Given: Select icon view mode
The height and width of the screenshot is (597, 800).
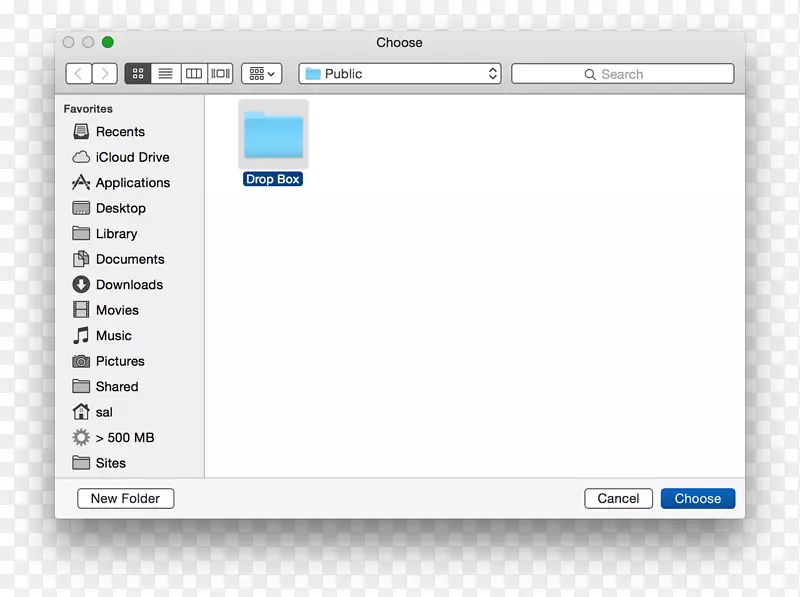Looking at the screenshot, I should coord(138,73).
